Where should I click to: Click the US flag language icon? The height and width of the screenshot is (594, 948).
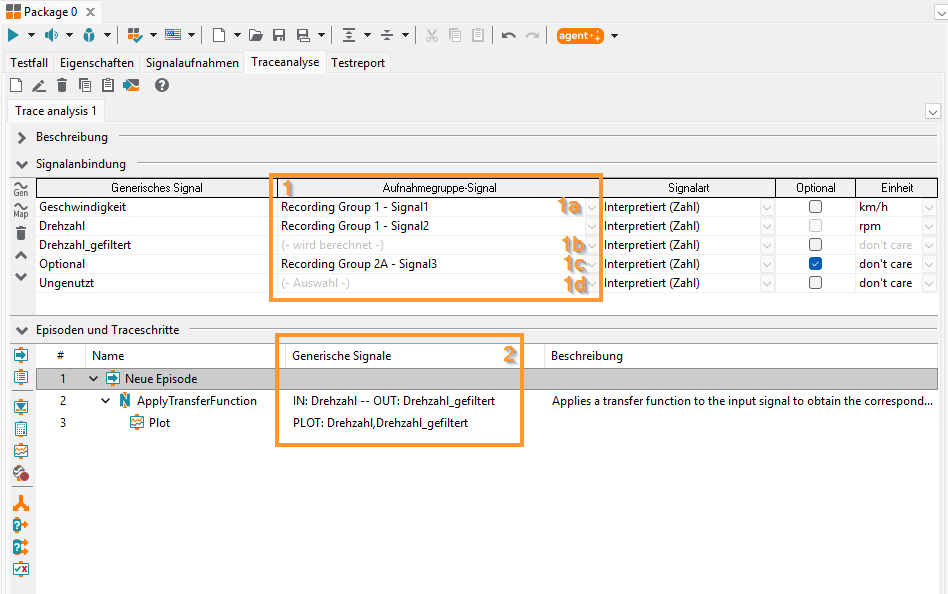[x=173, y=34]
